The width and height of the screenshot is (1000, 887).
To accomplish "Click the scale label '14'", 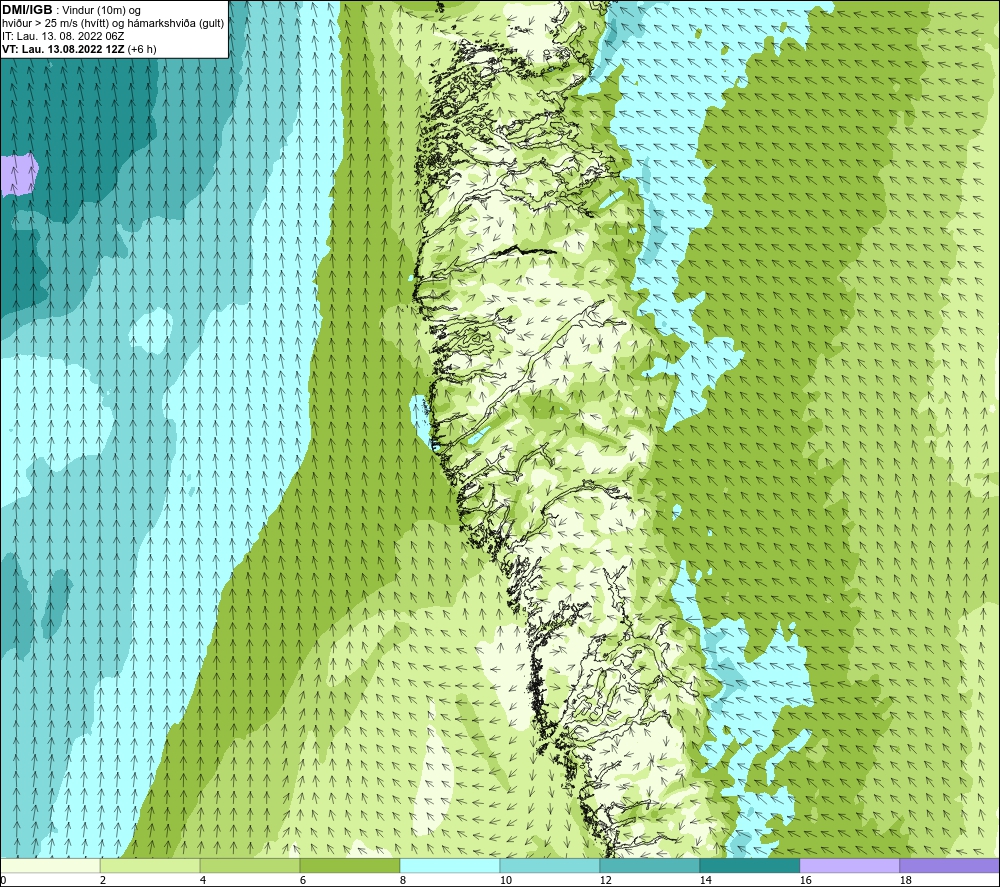I will (705, 880).
